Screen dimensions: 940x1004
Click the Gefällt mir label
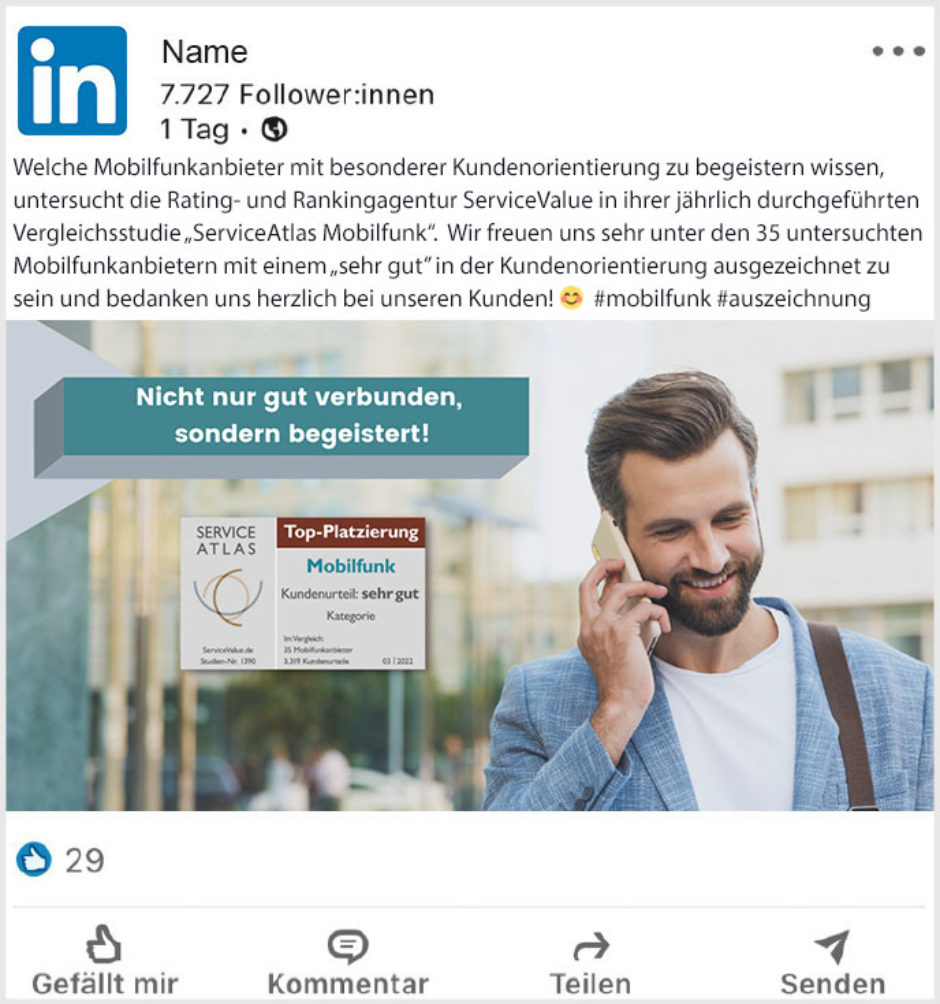(x=105, y=984)
